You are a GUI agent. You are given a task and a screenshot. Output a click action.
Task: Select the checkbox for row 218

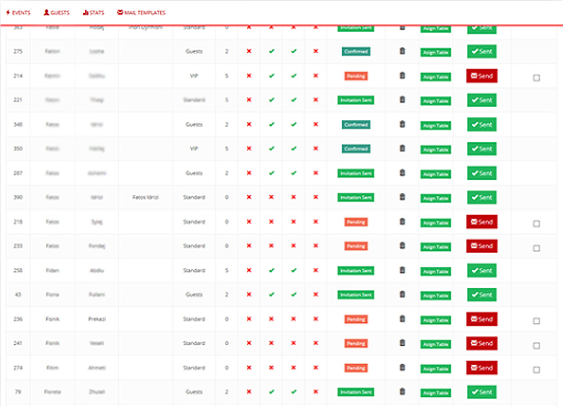click(x=536, y=224)
